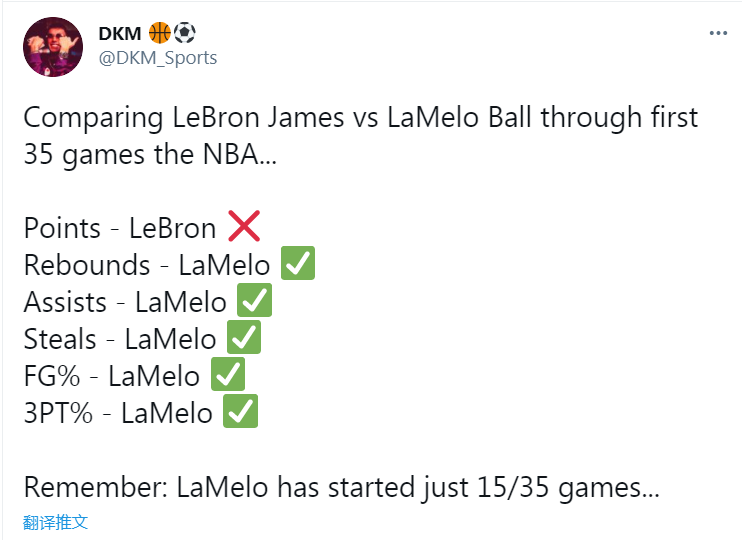Click the green check beside Assists
Image resolution: width=742 pixels, height=540 pixels.
[255, 300]
